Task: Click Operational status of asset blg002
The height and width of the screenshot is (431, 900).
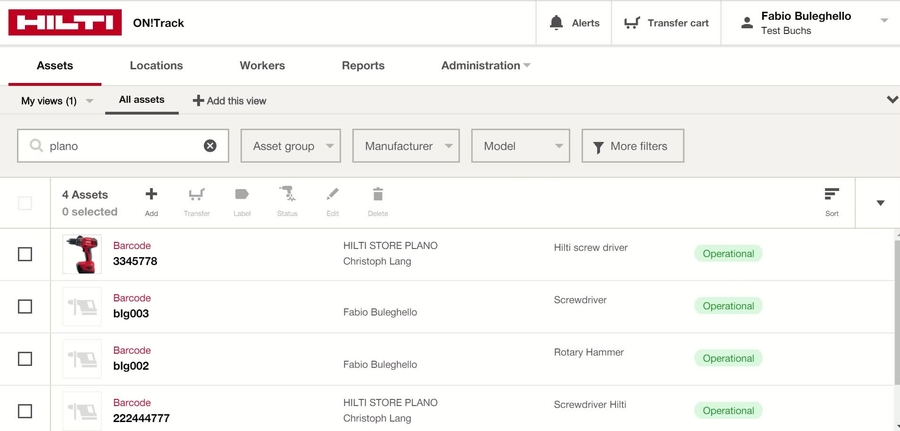Action: click(728, 358)
